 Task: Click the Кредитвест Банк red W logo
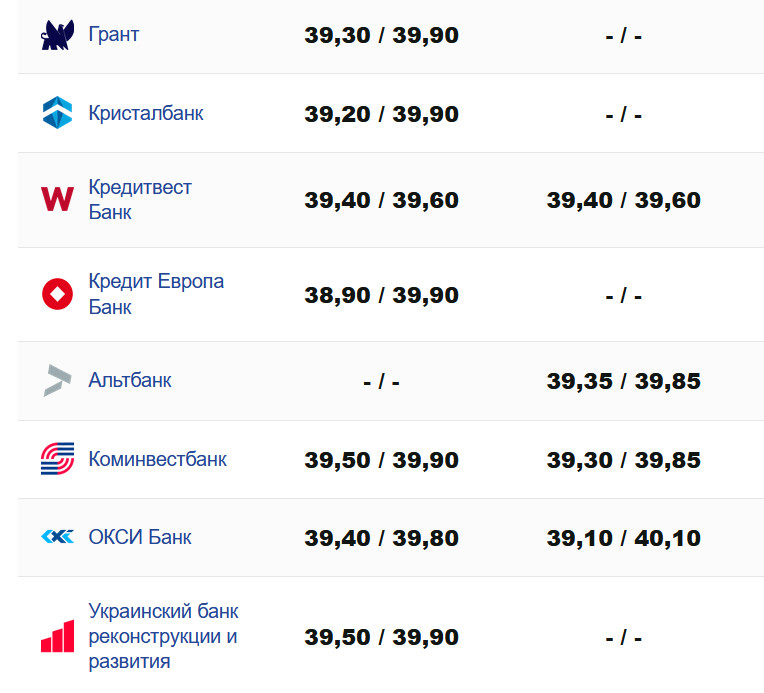tap(57, 199)
